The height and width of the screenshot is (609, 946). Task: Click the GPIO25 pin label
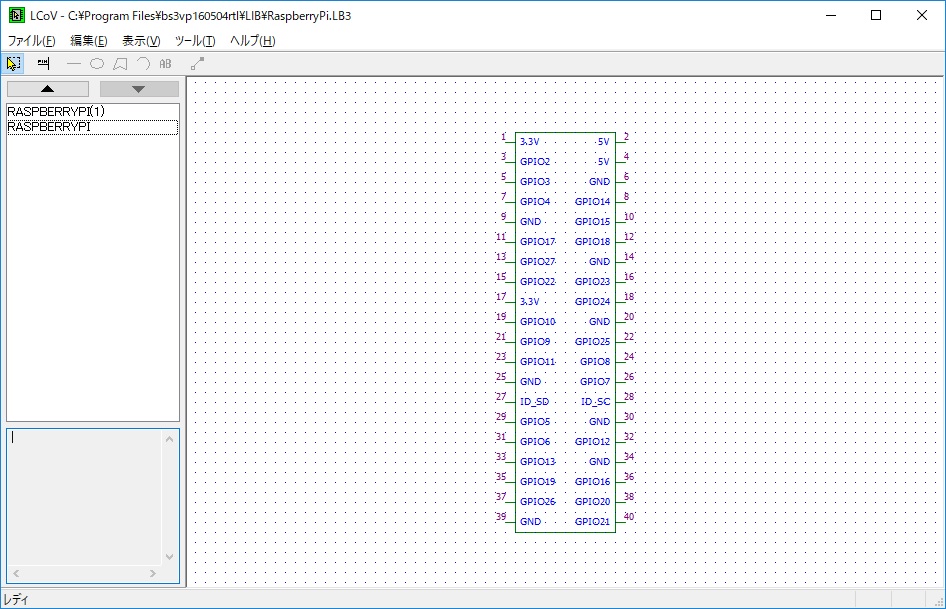pos(592,342)
